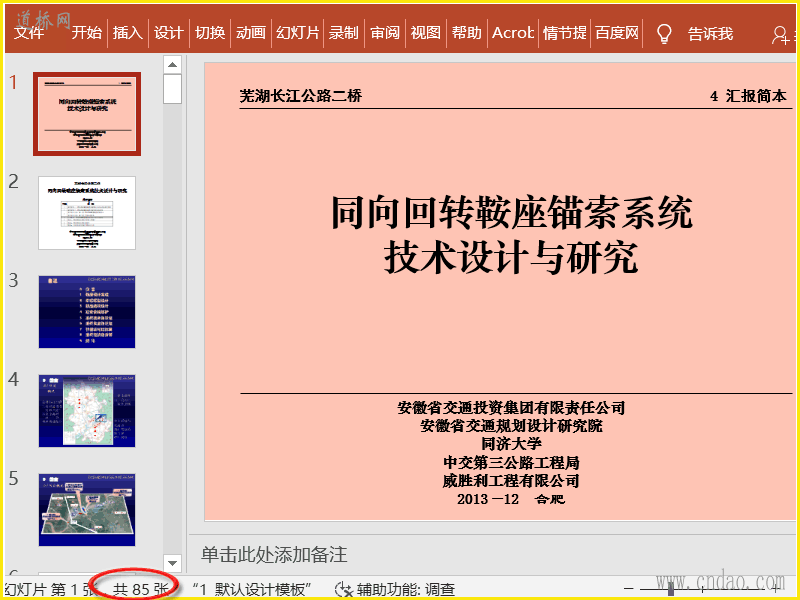Click the notes area 单击此处添加备注
This screenshot has height=600, width=800.
tap(274, 555)
